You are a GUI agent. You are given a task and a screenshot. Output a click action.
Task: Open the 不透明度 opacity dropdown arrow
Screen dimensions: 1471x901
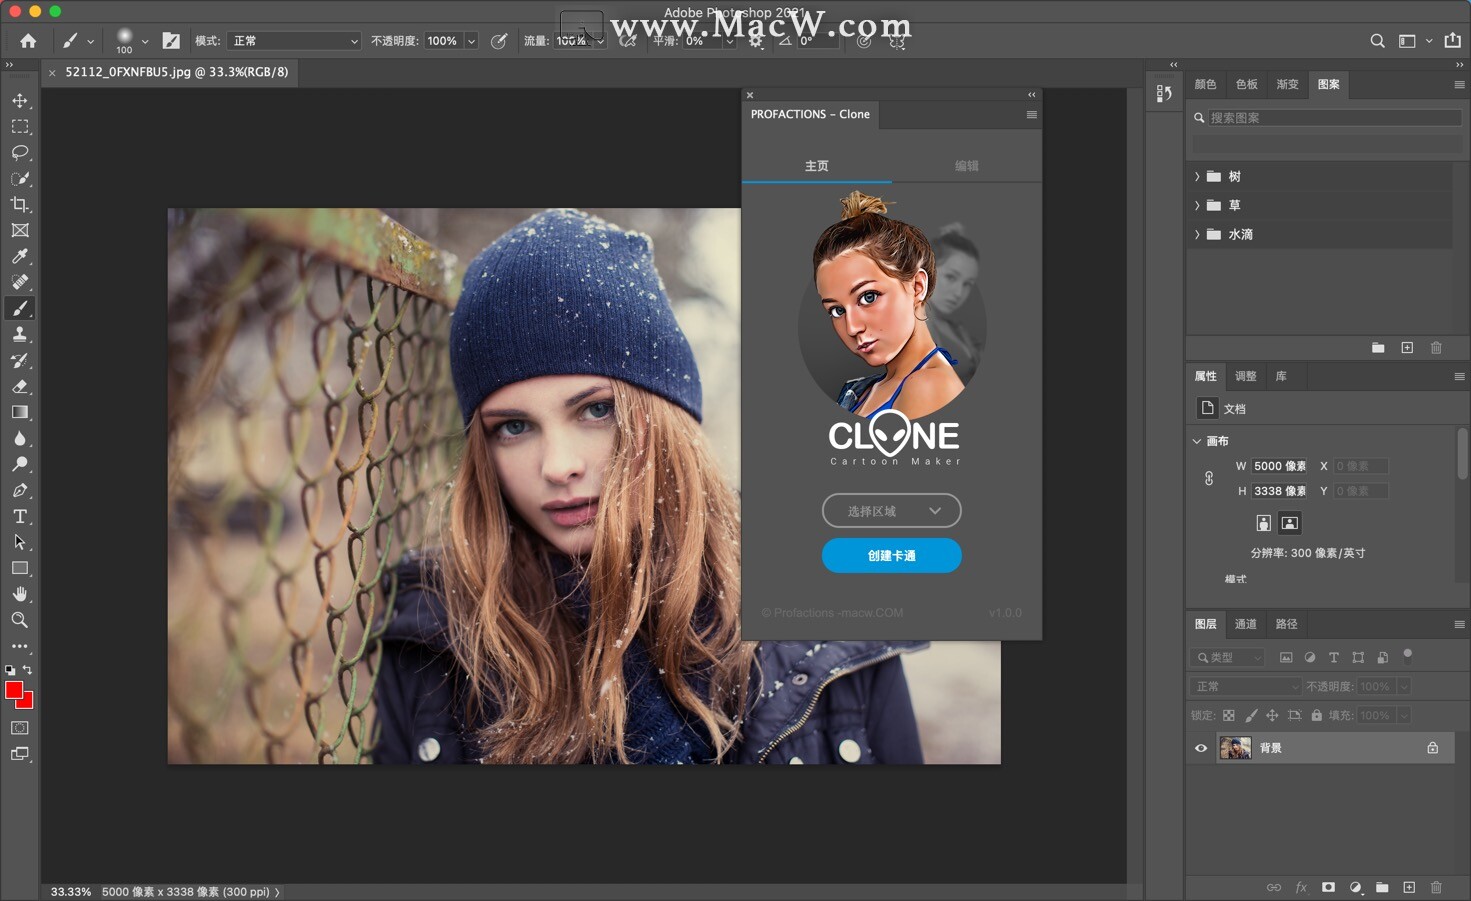(x=471, y=41)
